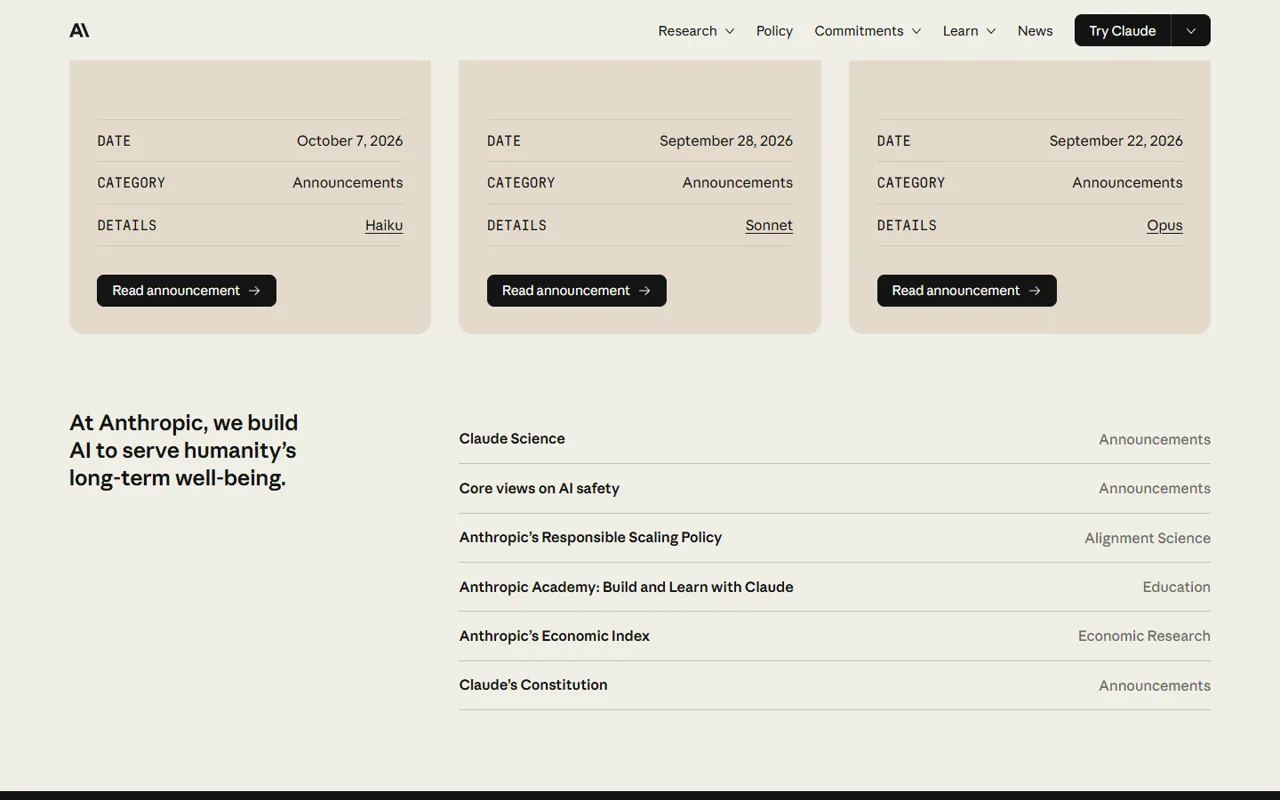This screenshot has width=1280, height=800.
Task: Open the News page
Action: (1035, 31)
